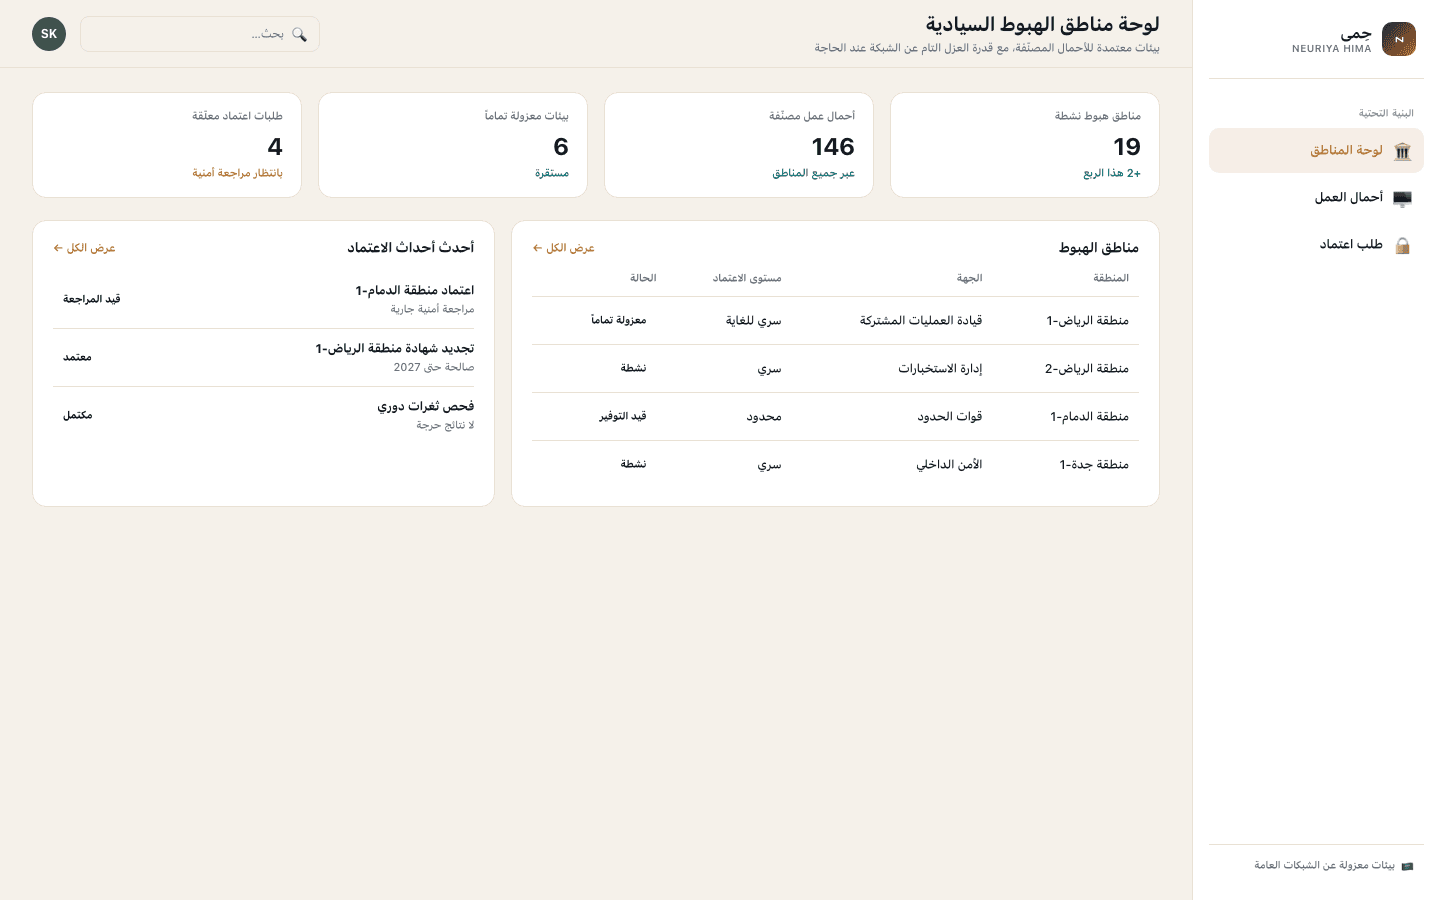
Task: Open the أحمال عمل مصنّفة card showing 146
Action: coord(739,145)
